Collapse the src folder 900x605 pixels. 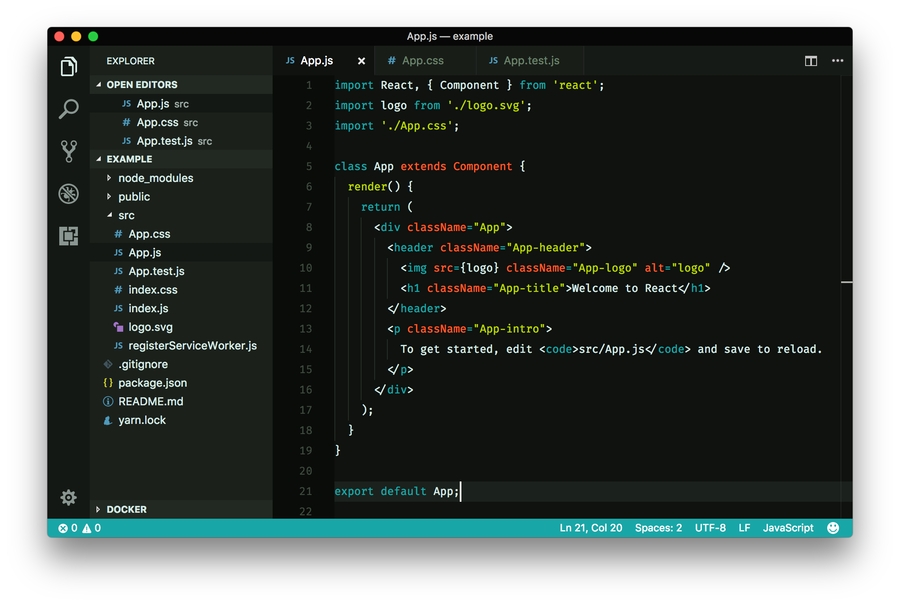[x=125, y=215]
